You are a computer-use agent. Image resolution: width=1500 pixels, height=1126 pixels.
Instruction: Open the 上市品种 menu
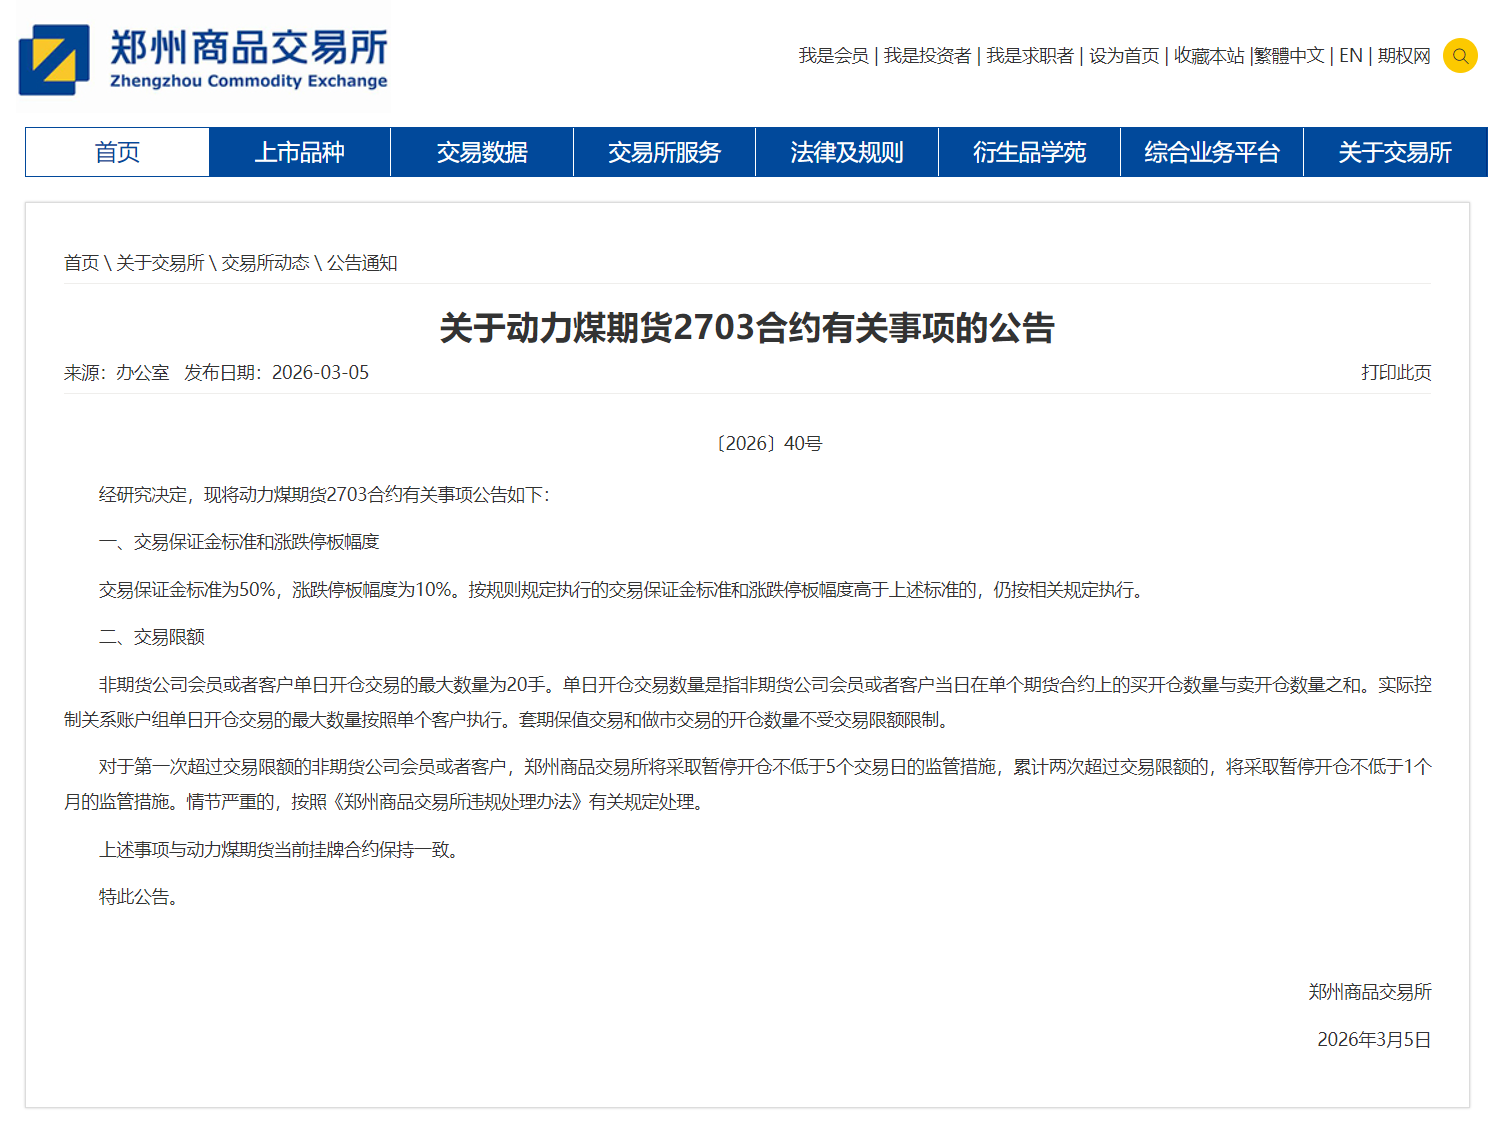tap(299, 152)
